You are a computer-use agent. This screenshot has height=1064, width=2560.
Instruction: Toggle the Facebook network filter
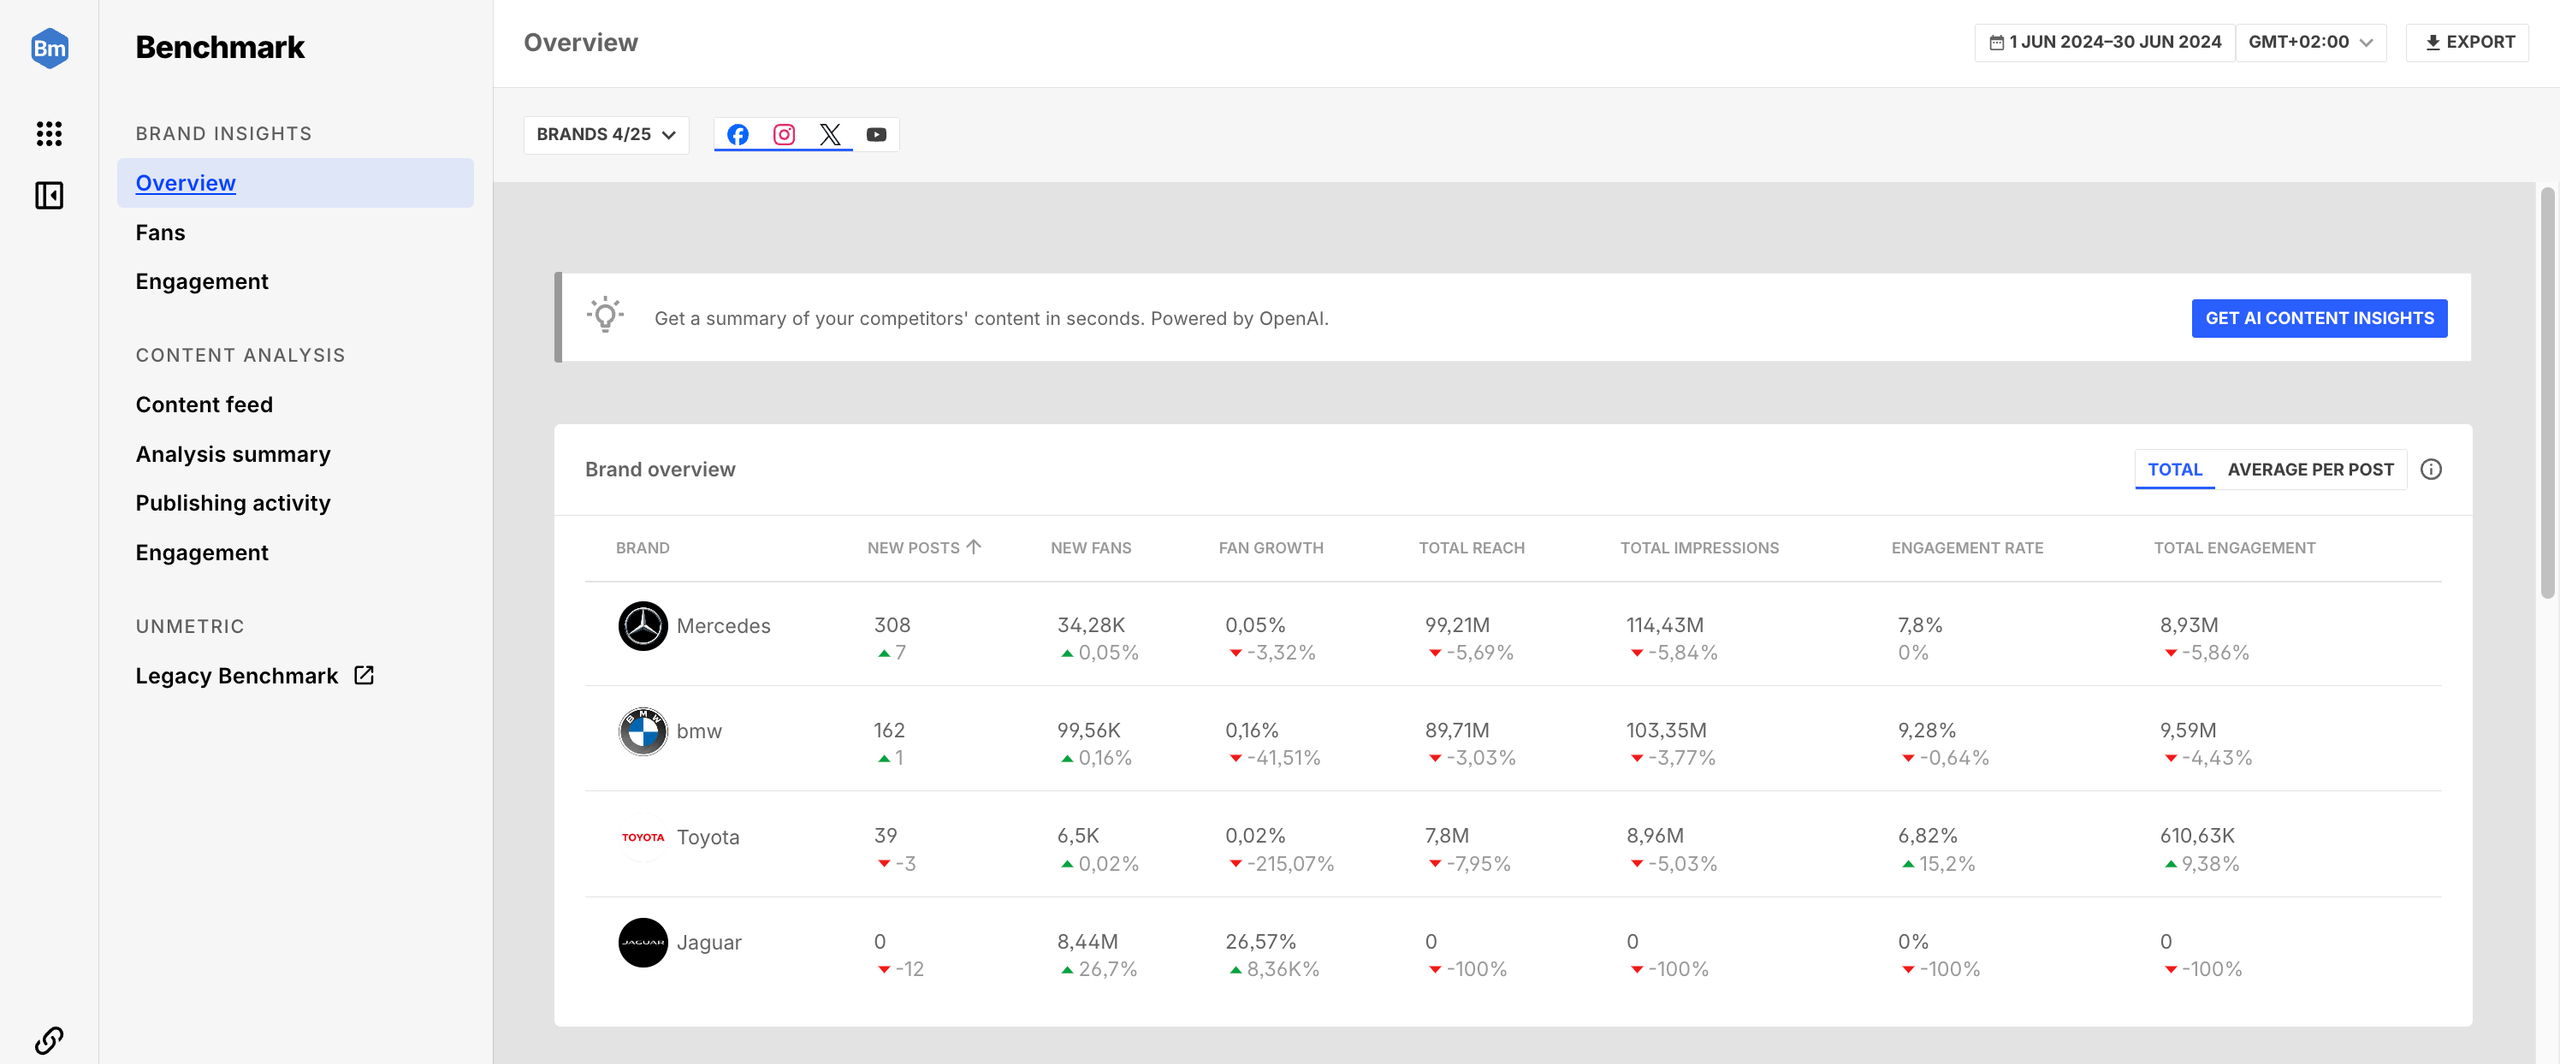point(737,134)
